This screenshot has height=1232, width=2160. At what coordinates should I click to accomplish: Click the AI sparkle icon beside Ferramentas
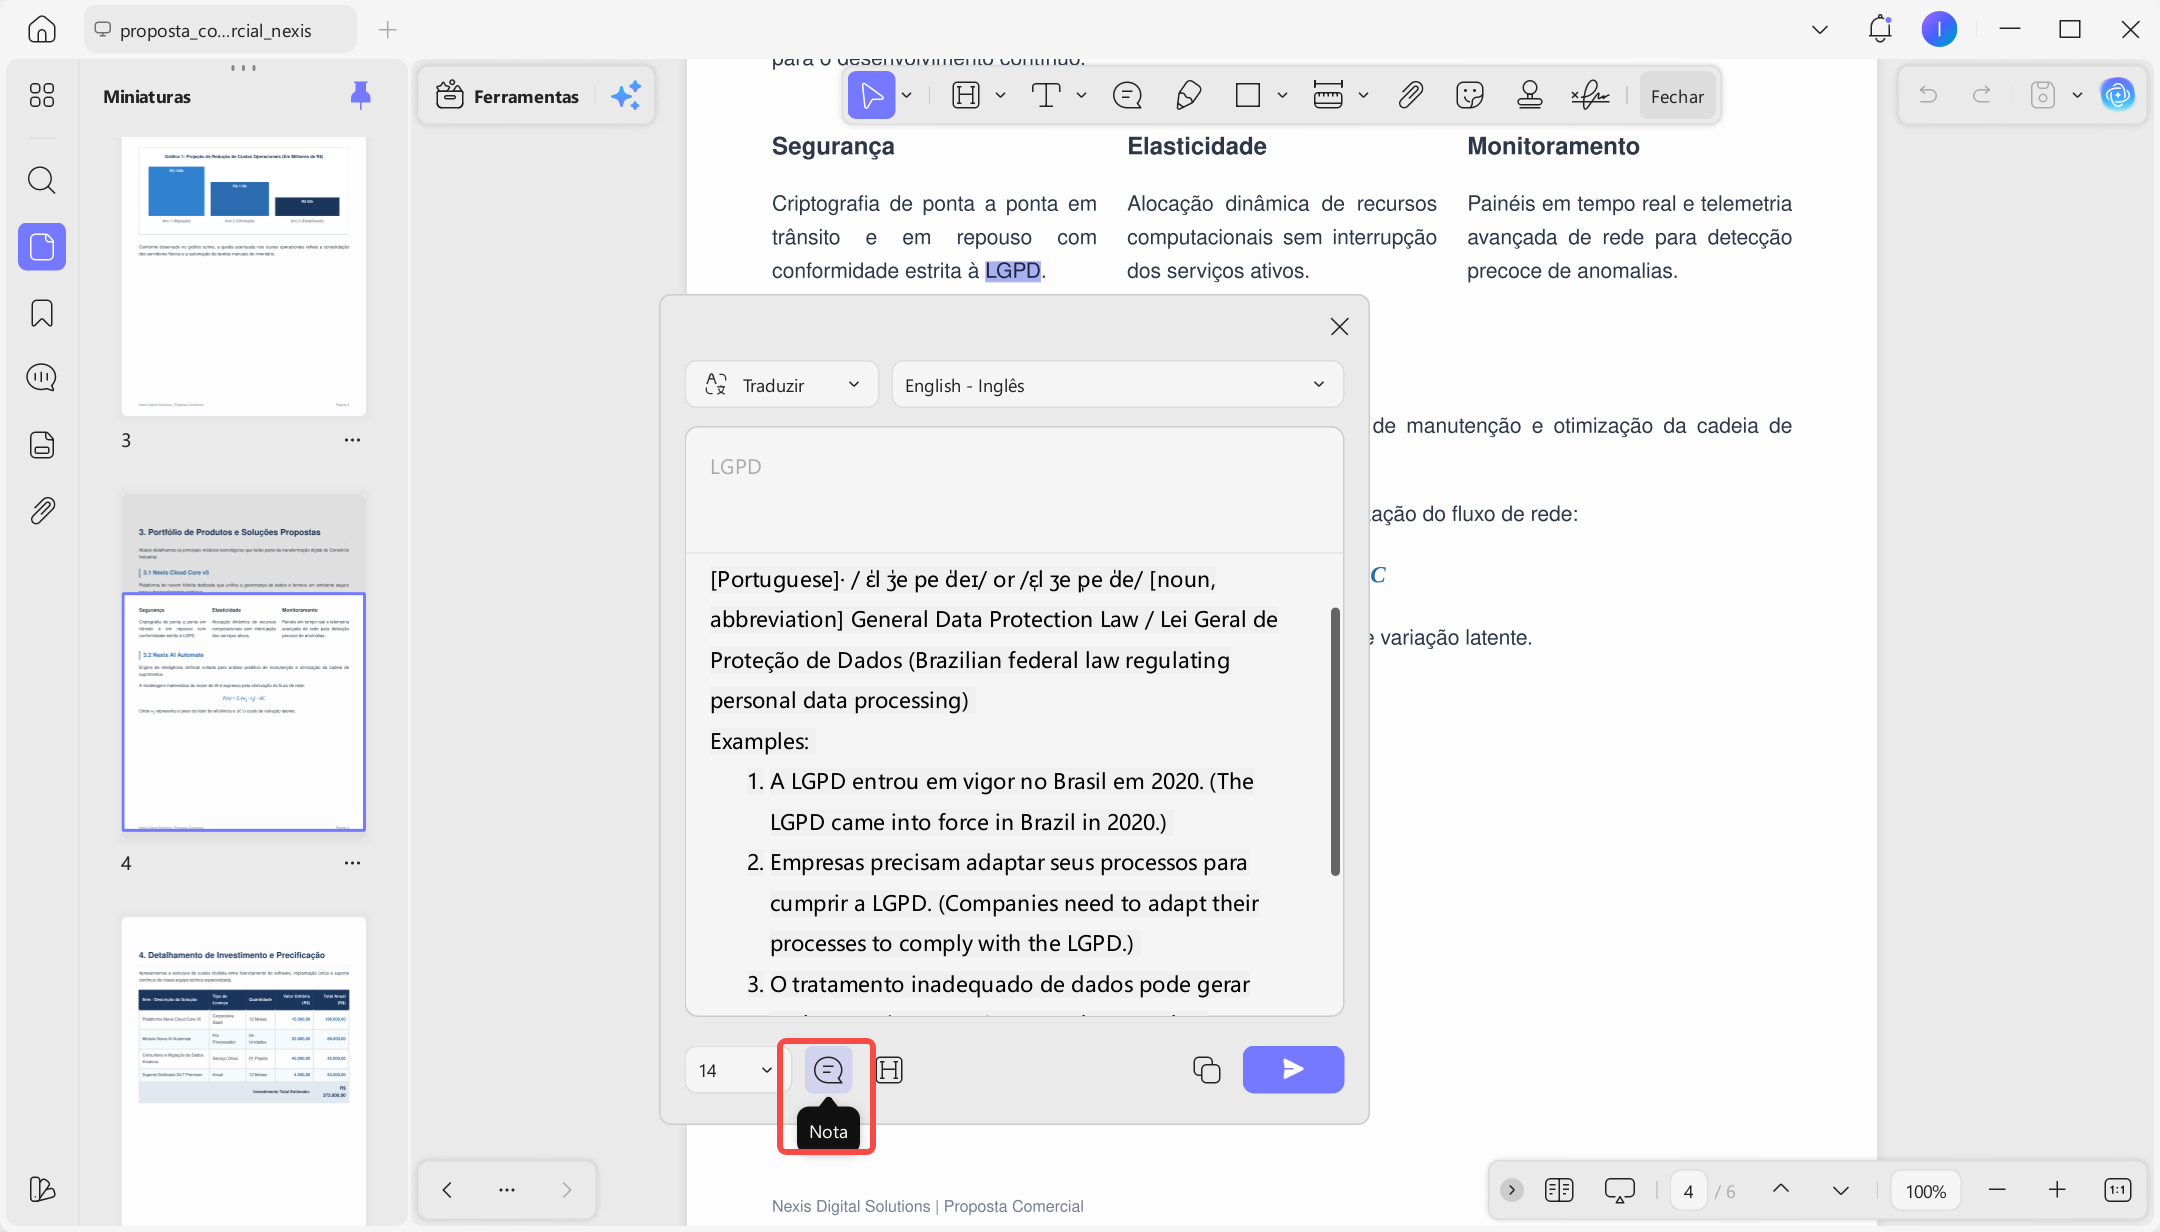point(626,96)
